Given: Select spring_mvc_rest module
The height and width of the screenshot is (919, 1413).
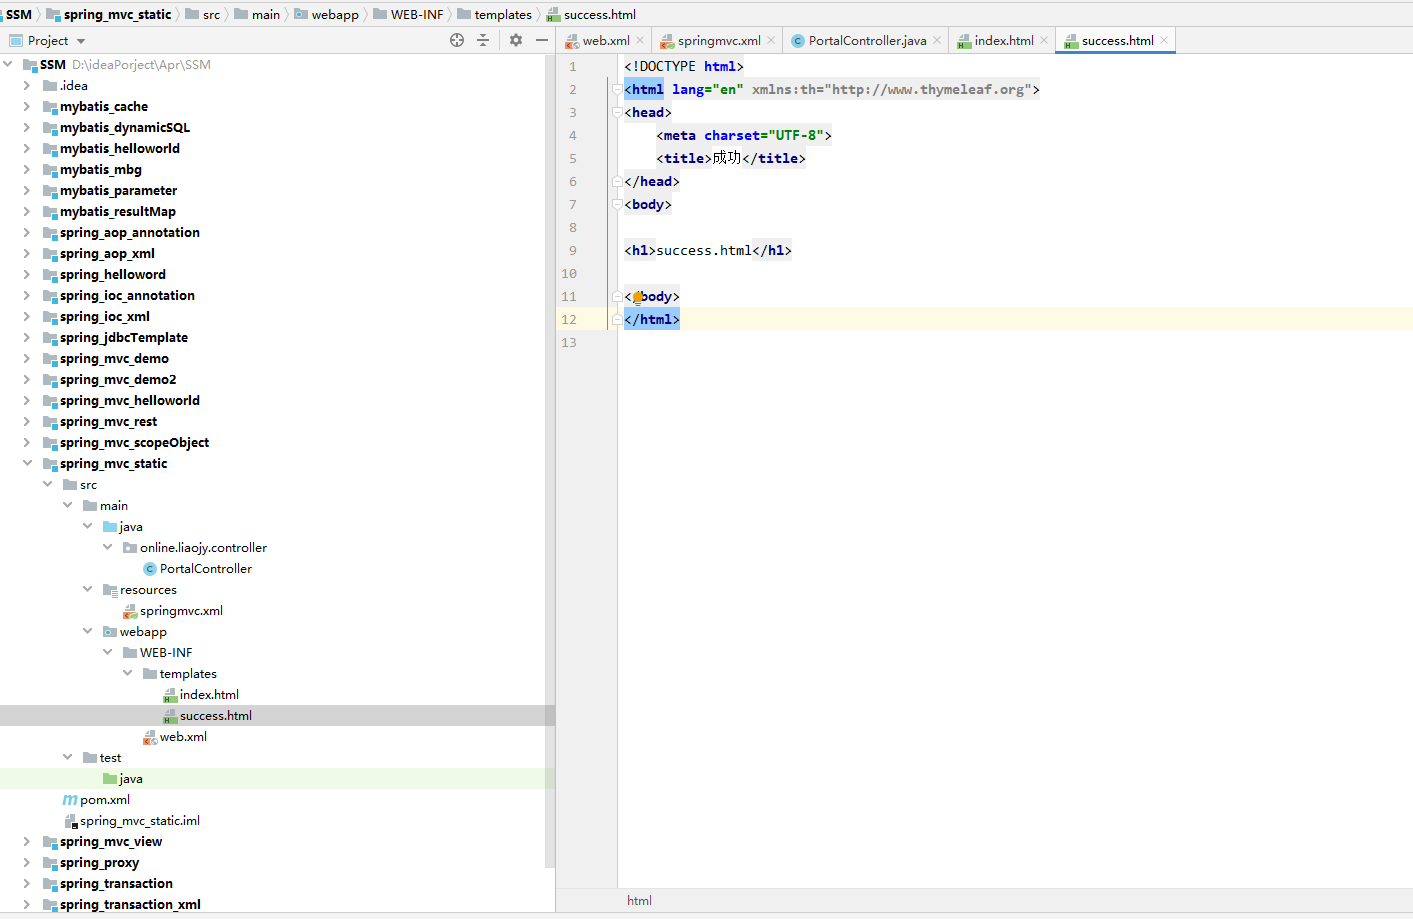Looking at the screenshot, I should tap(108, 421).
